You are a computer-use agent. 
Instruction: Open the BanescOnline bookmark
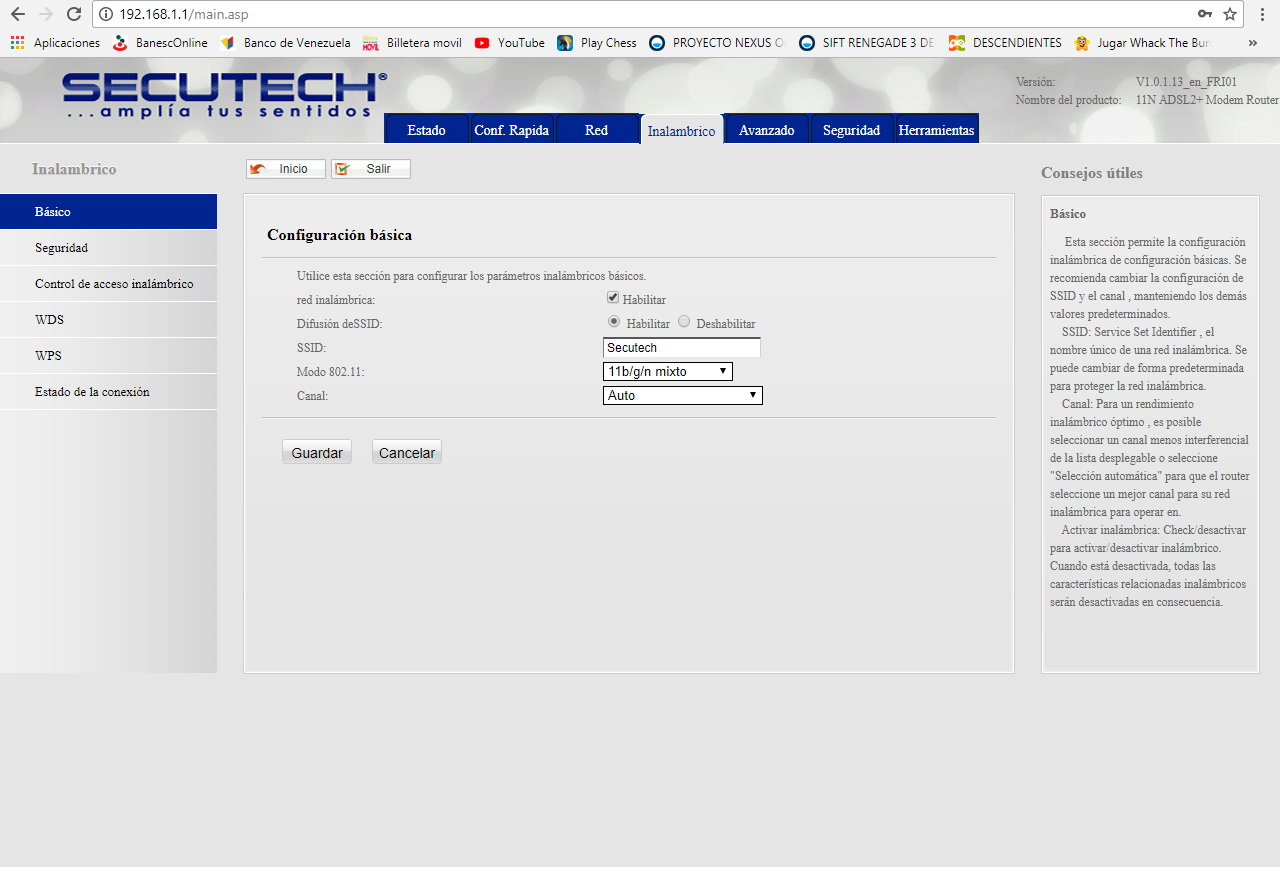pyautogui.click(x=171, y=43)
